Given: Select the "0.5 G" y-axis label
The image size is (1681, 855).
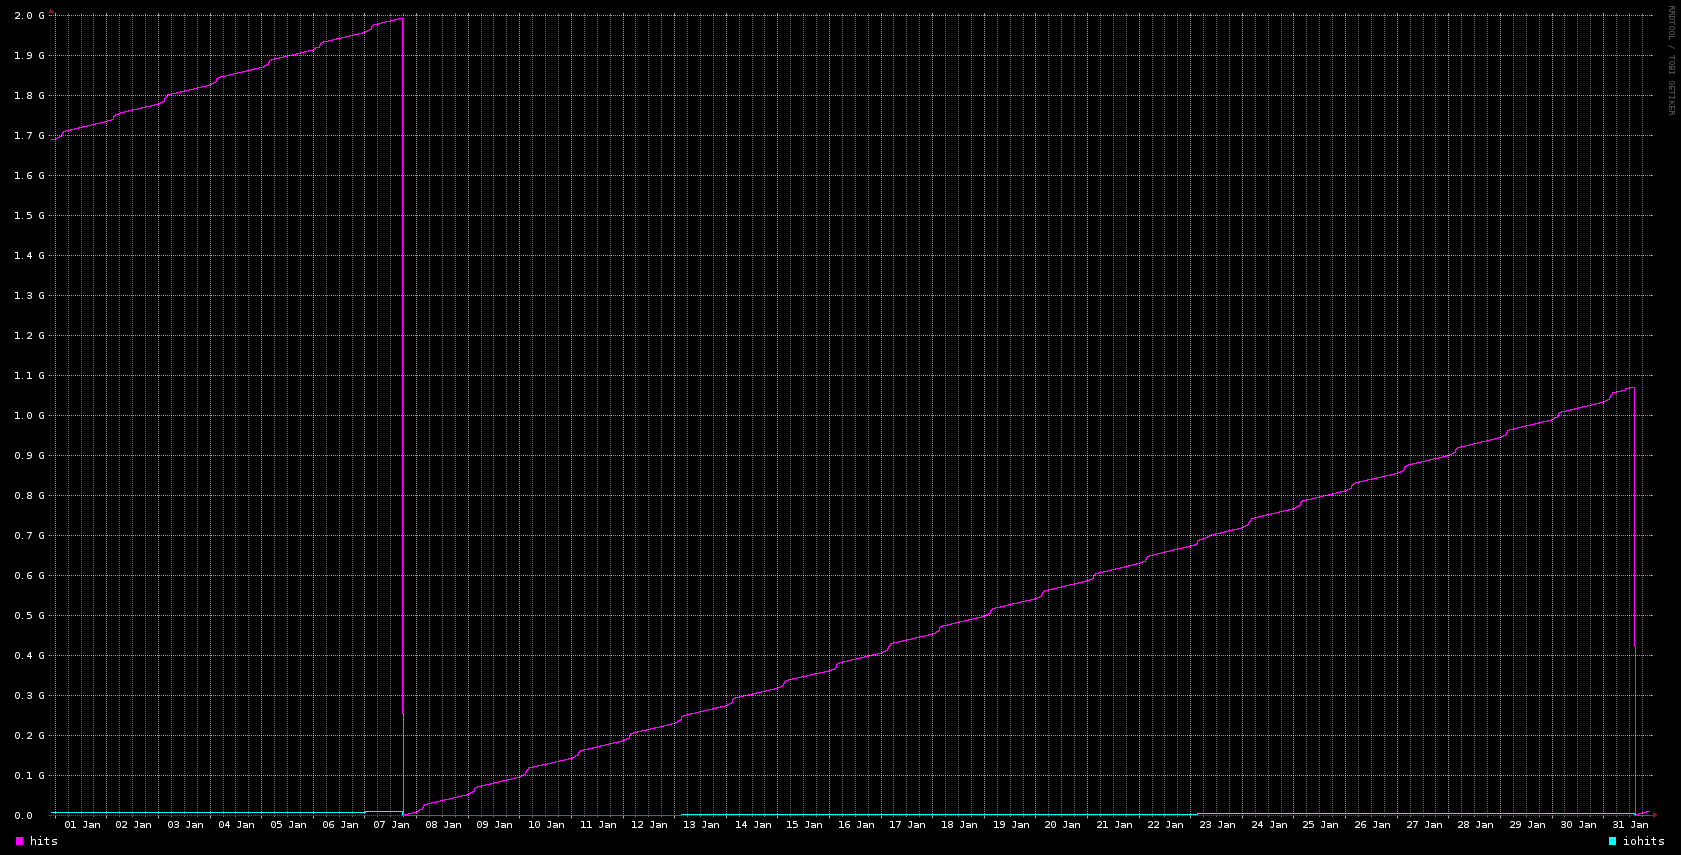Looking at the screenshot, I should click(x=30, y=616).
